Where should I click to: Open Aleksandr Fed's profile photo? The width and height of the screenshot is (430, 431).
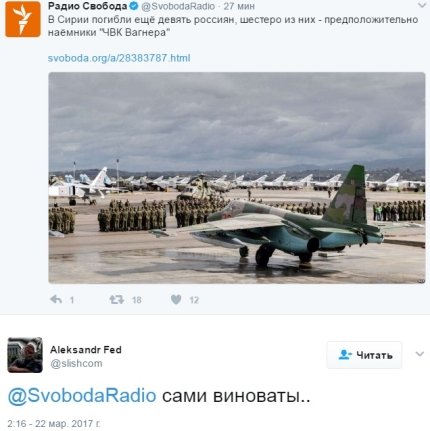click(x=25, y=355)
